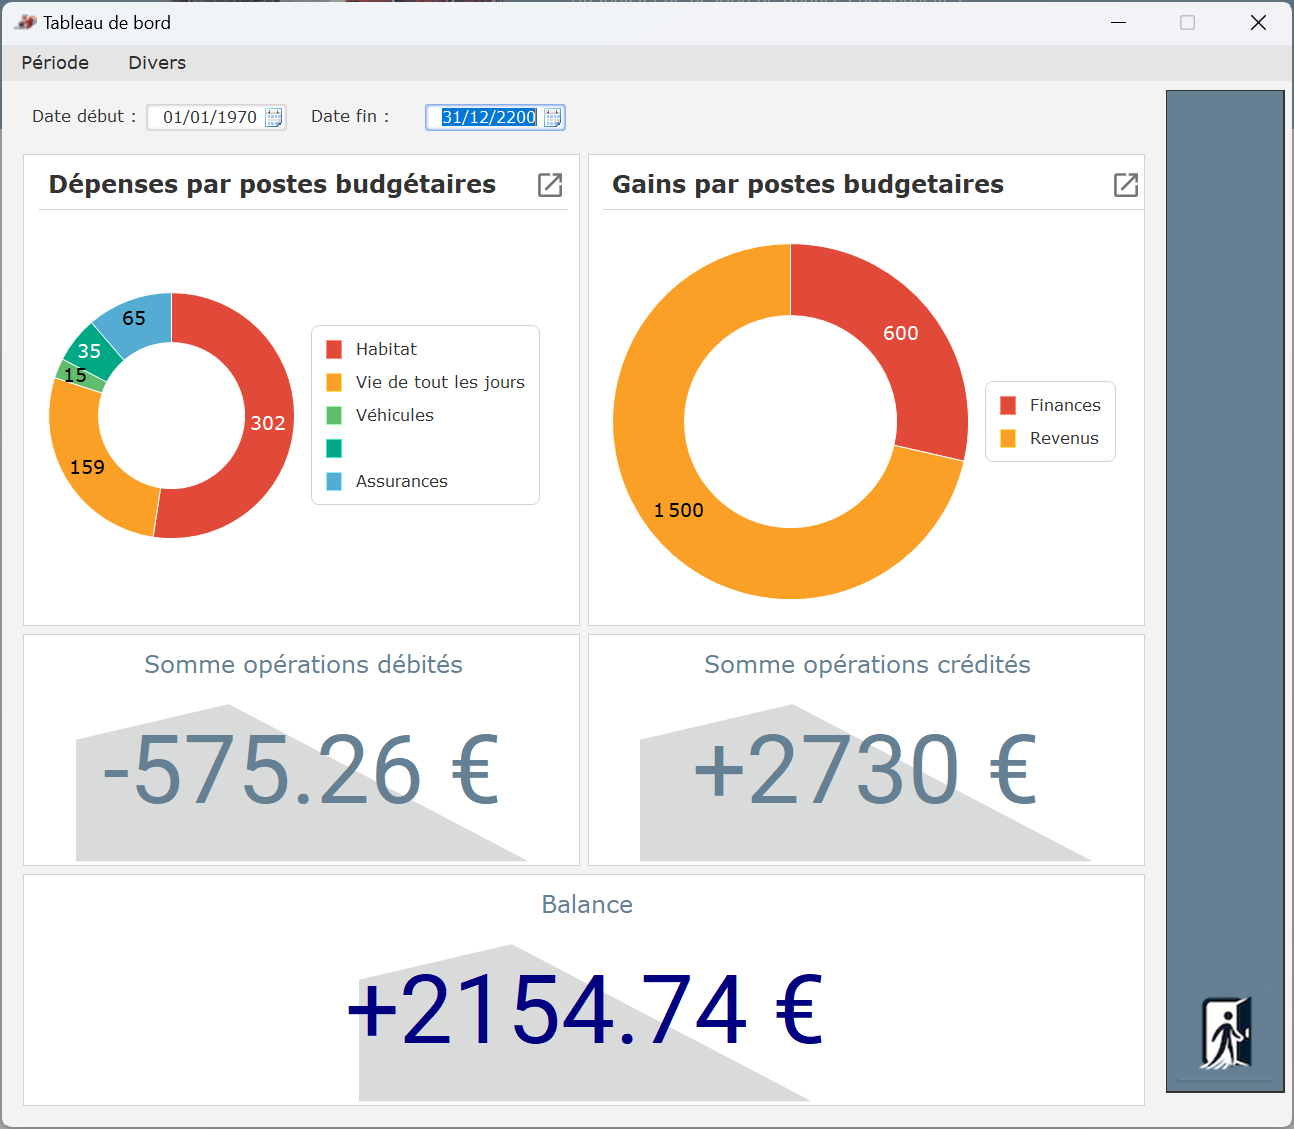Viewport: 1294px width, 1129px height.
Task: Open the Divers menu
Action: click(157, 63)
